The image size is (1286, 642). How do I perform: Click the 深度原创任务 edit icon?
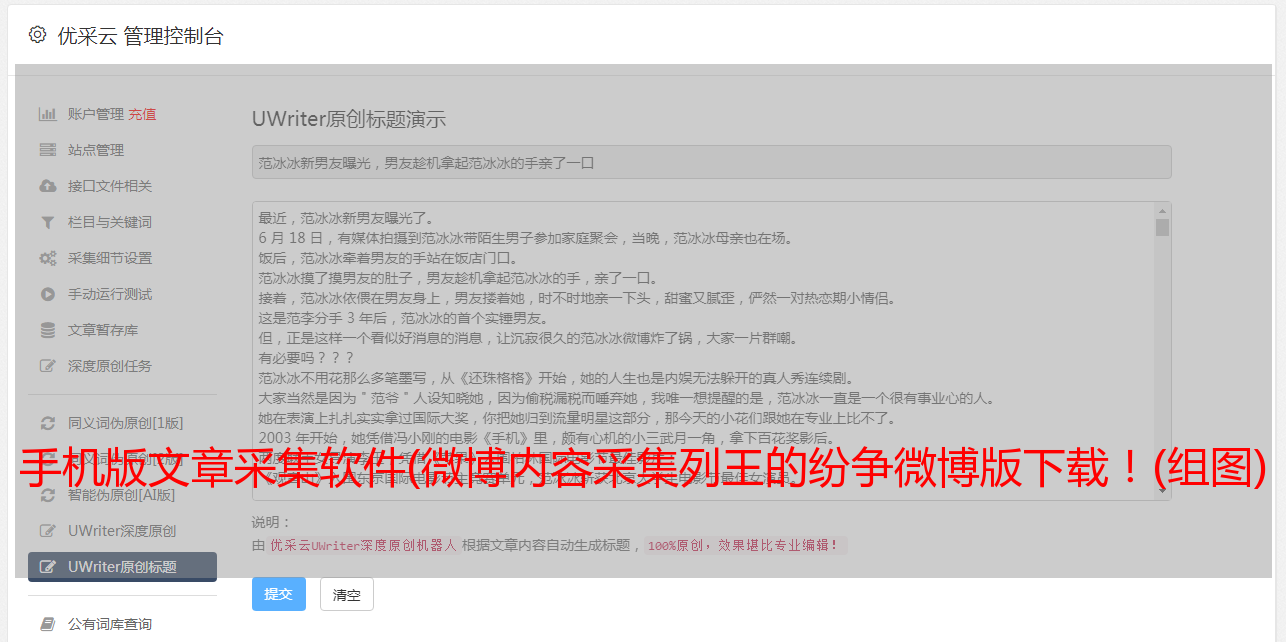[47, 366]
